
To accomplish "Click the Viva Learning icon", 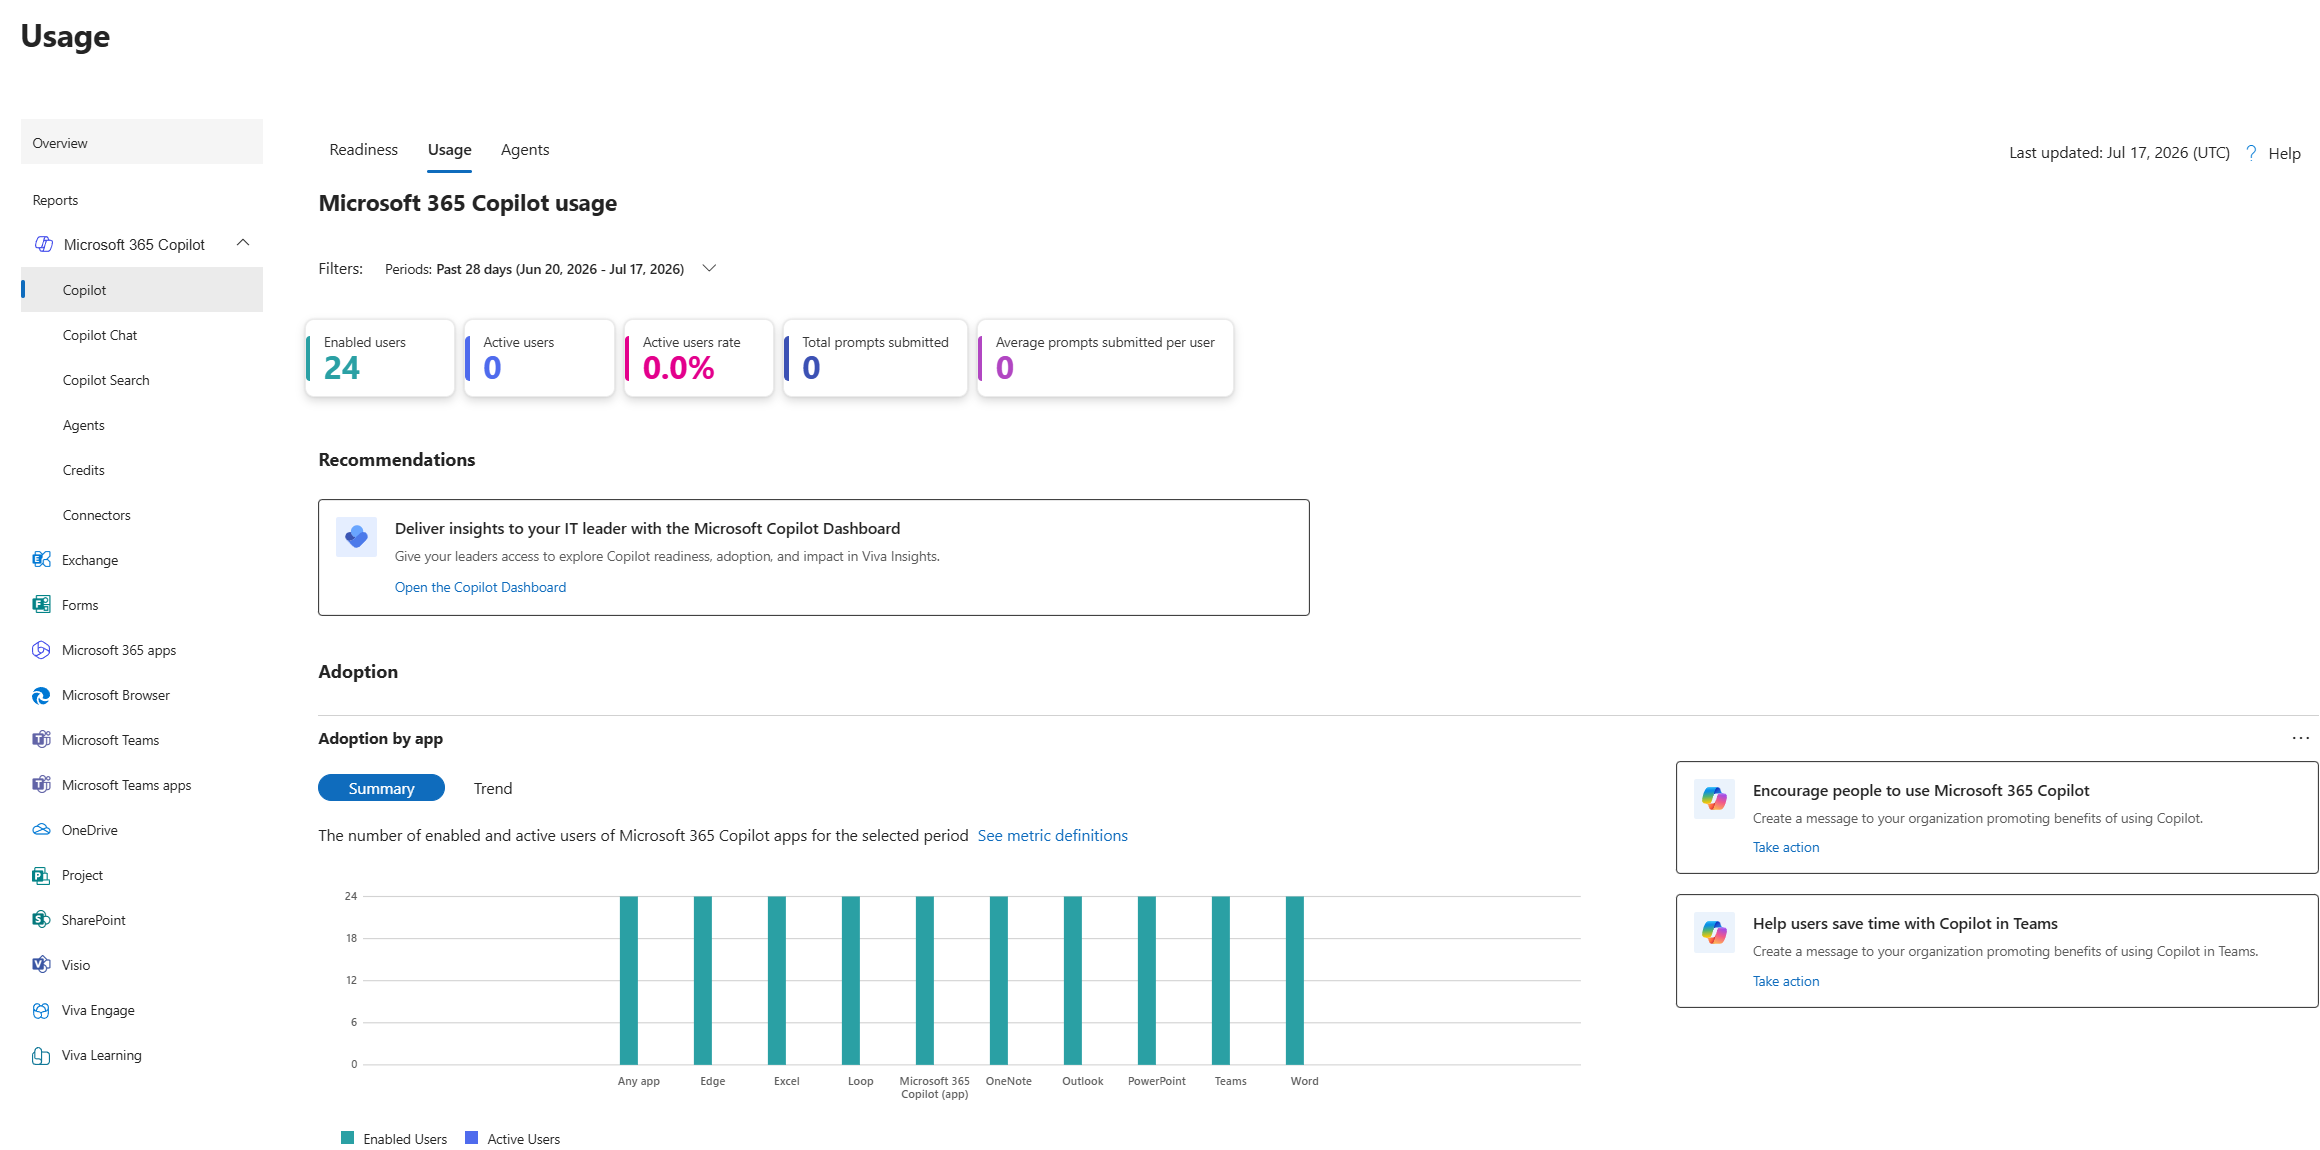I will (x=41, y=1055).
